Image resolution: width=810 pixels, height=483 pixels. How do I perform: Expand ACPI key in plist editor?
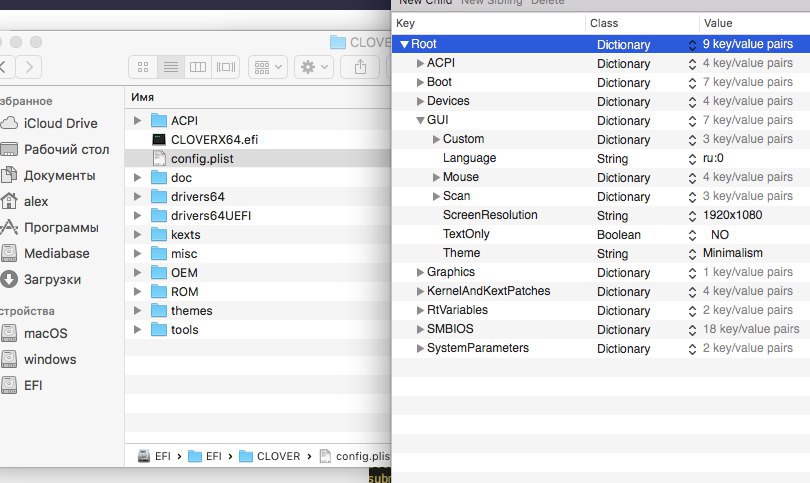(x=420, y=63)
